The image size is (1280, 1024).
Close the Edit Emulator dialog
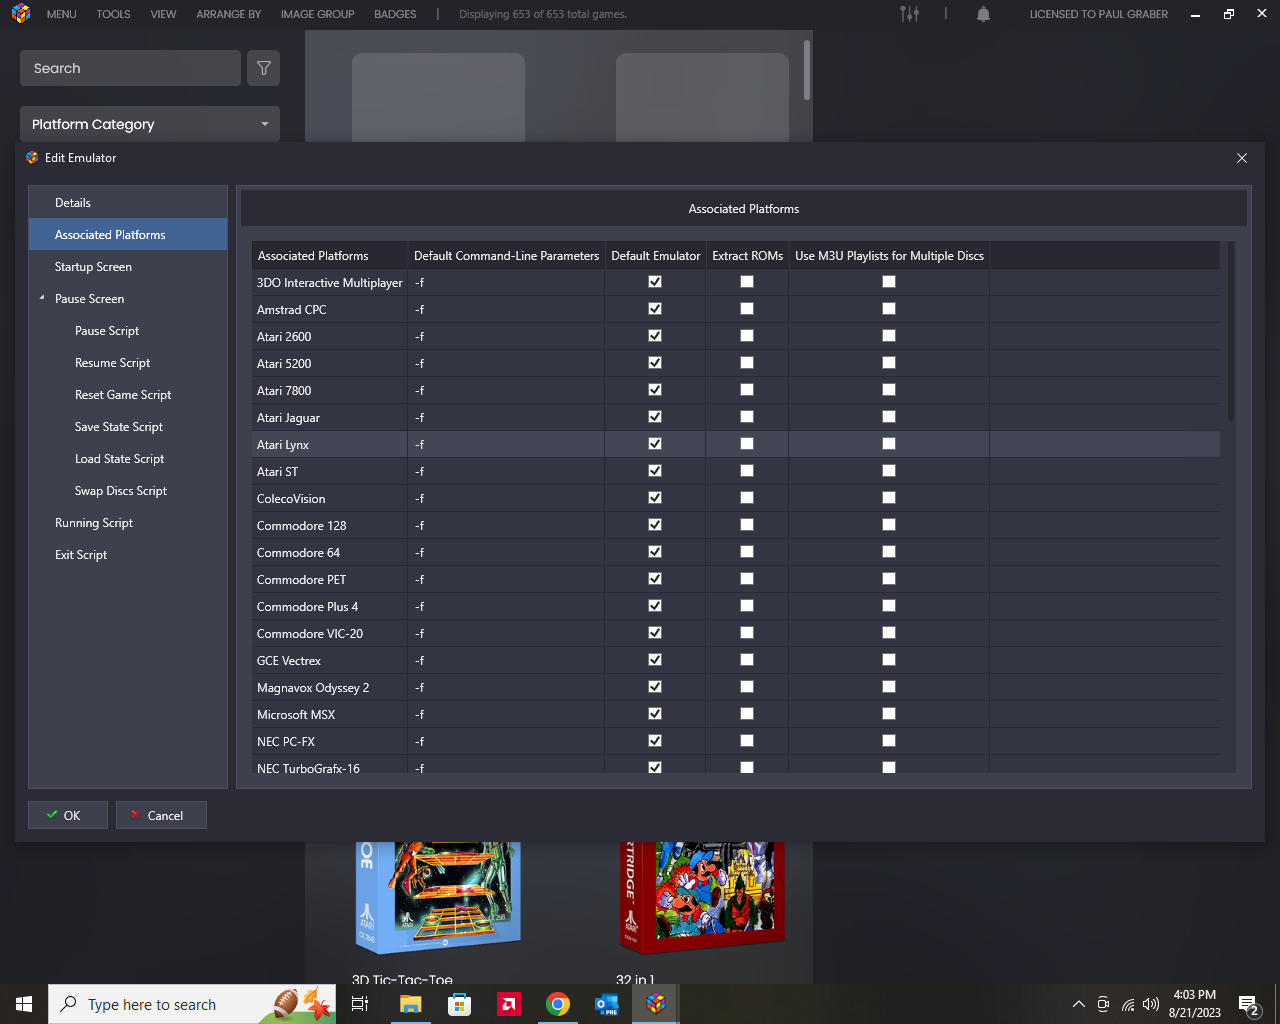point(1242,158)
